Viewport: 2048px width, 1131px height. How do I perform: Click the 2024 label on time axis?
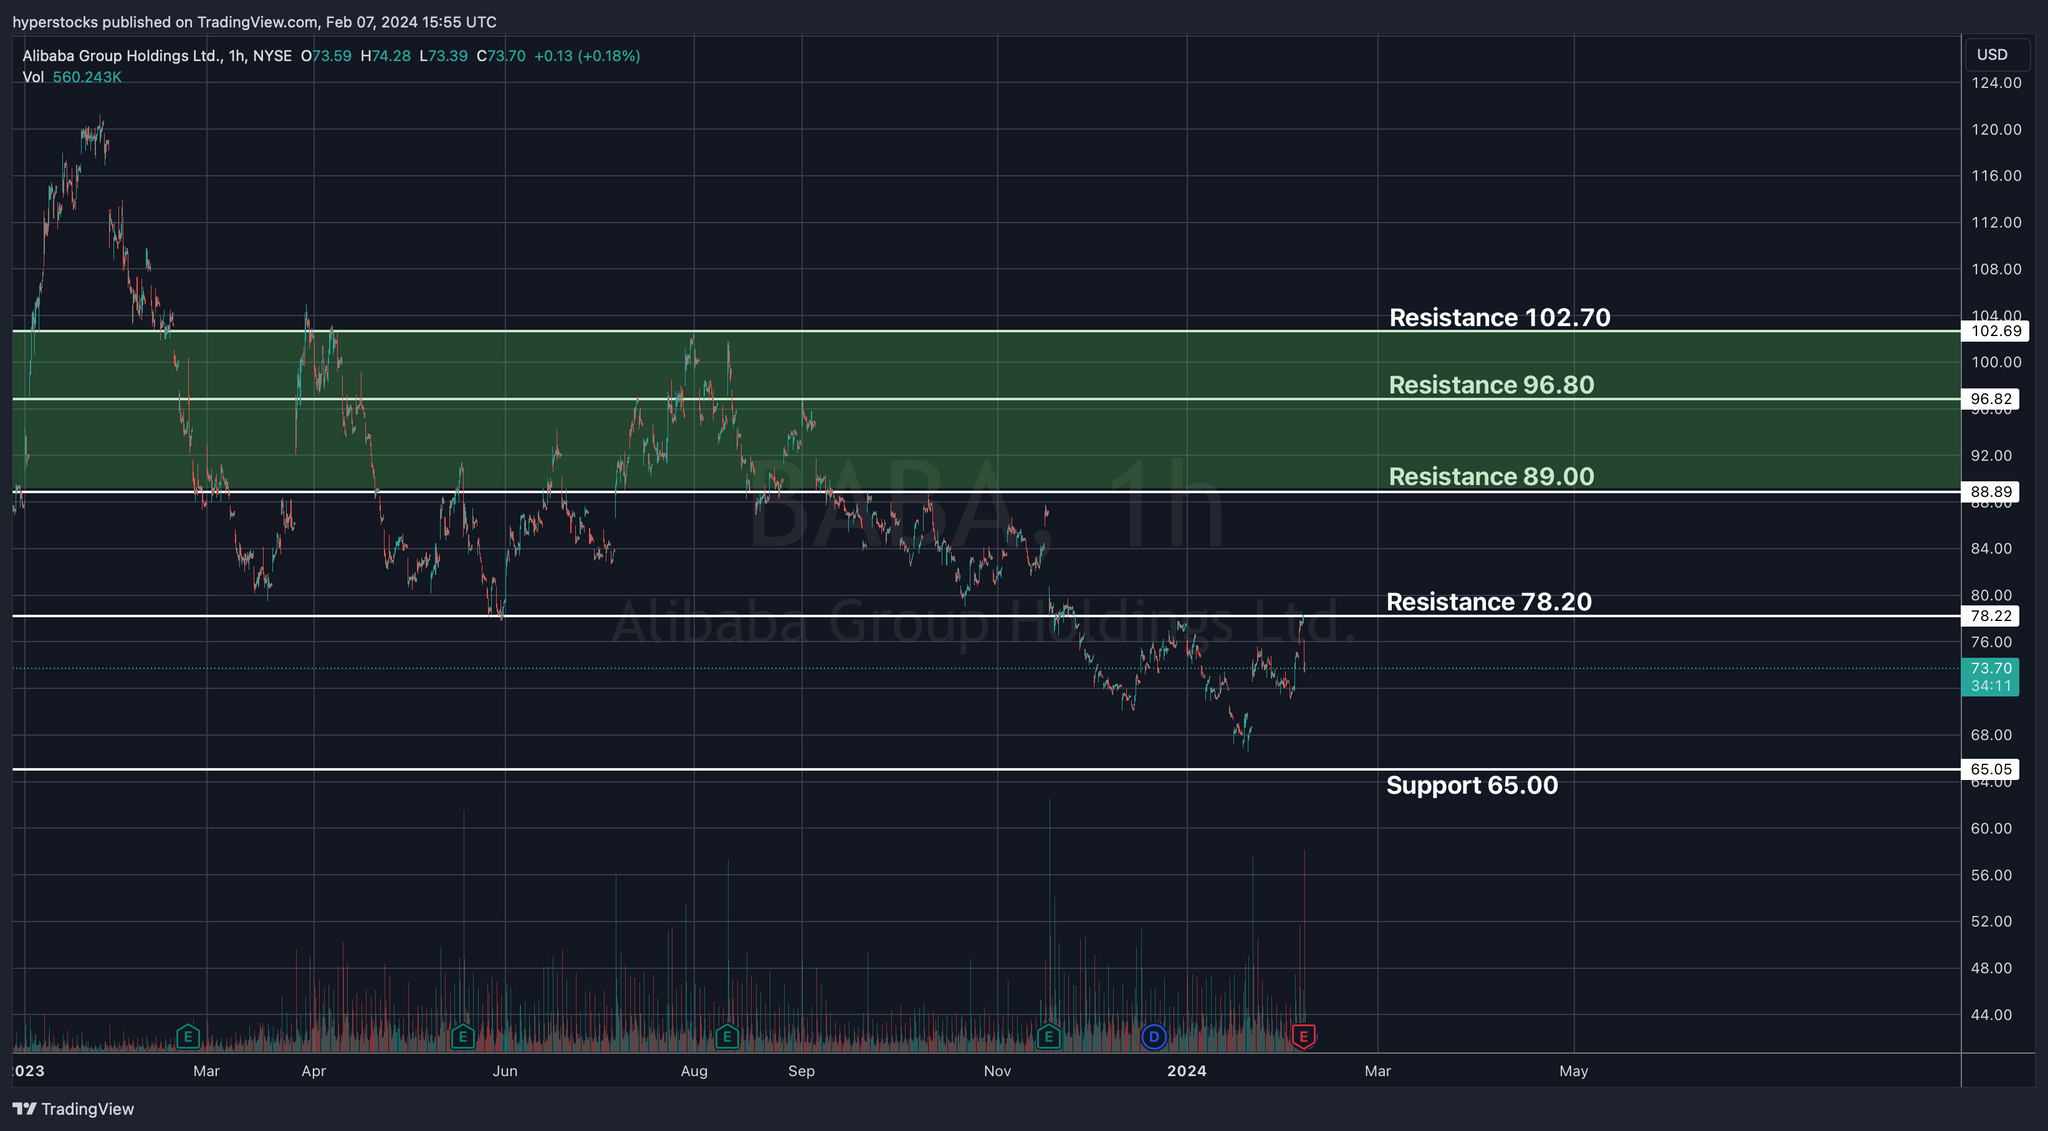(1187, 1071)
